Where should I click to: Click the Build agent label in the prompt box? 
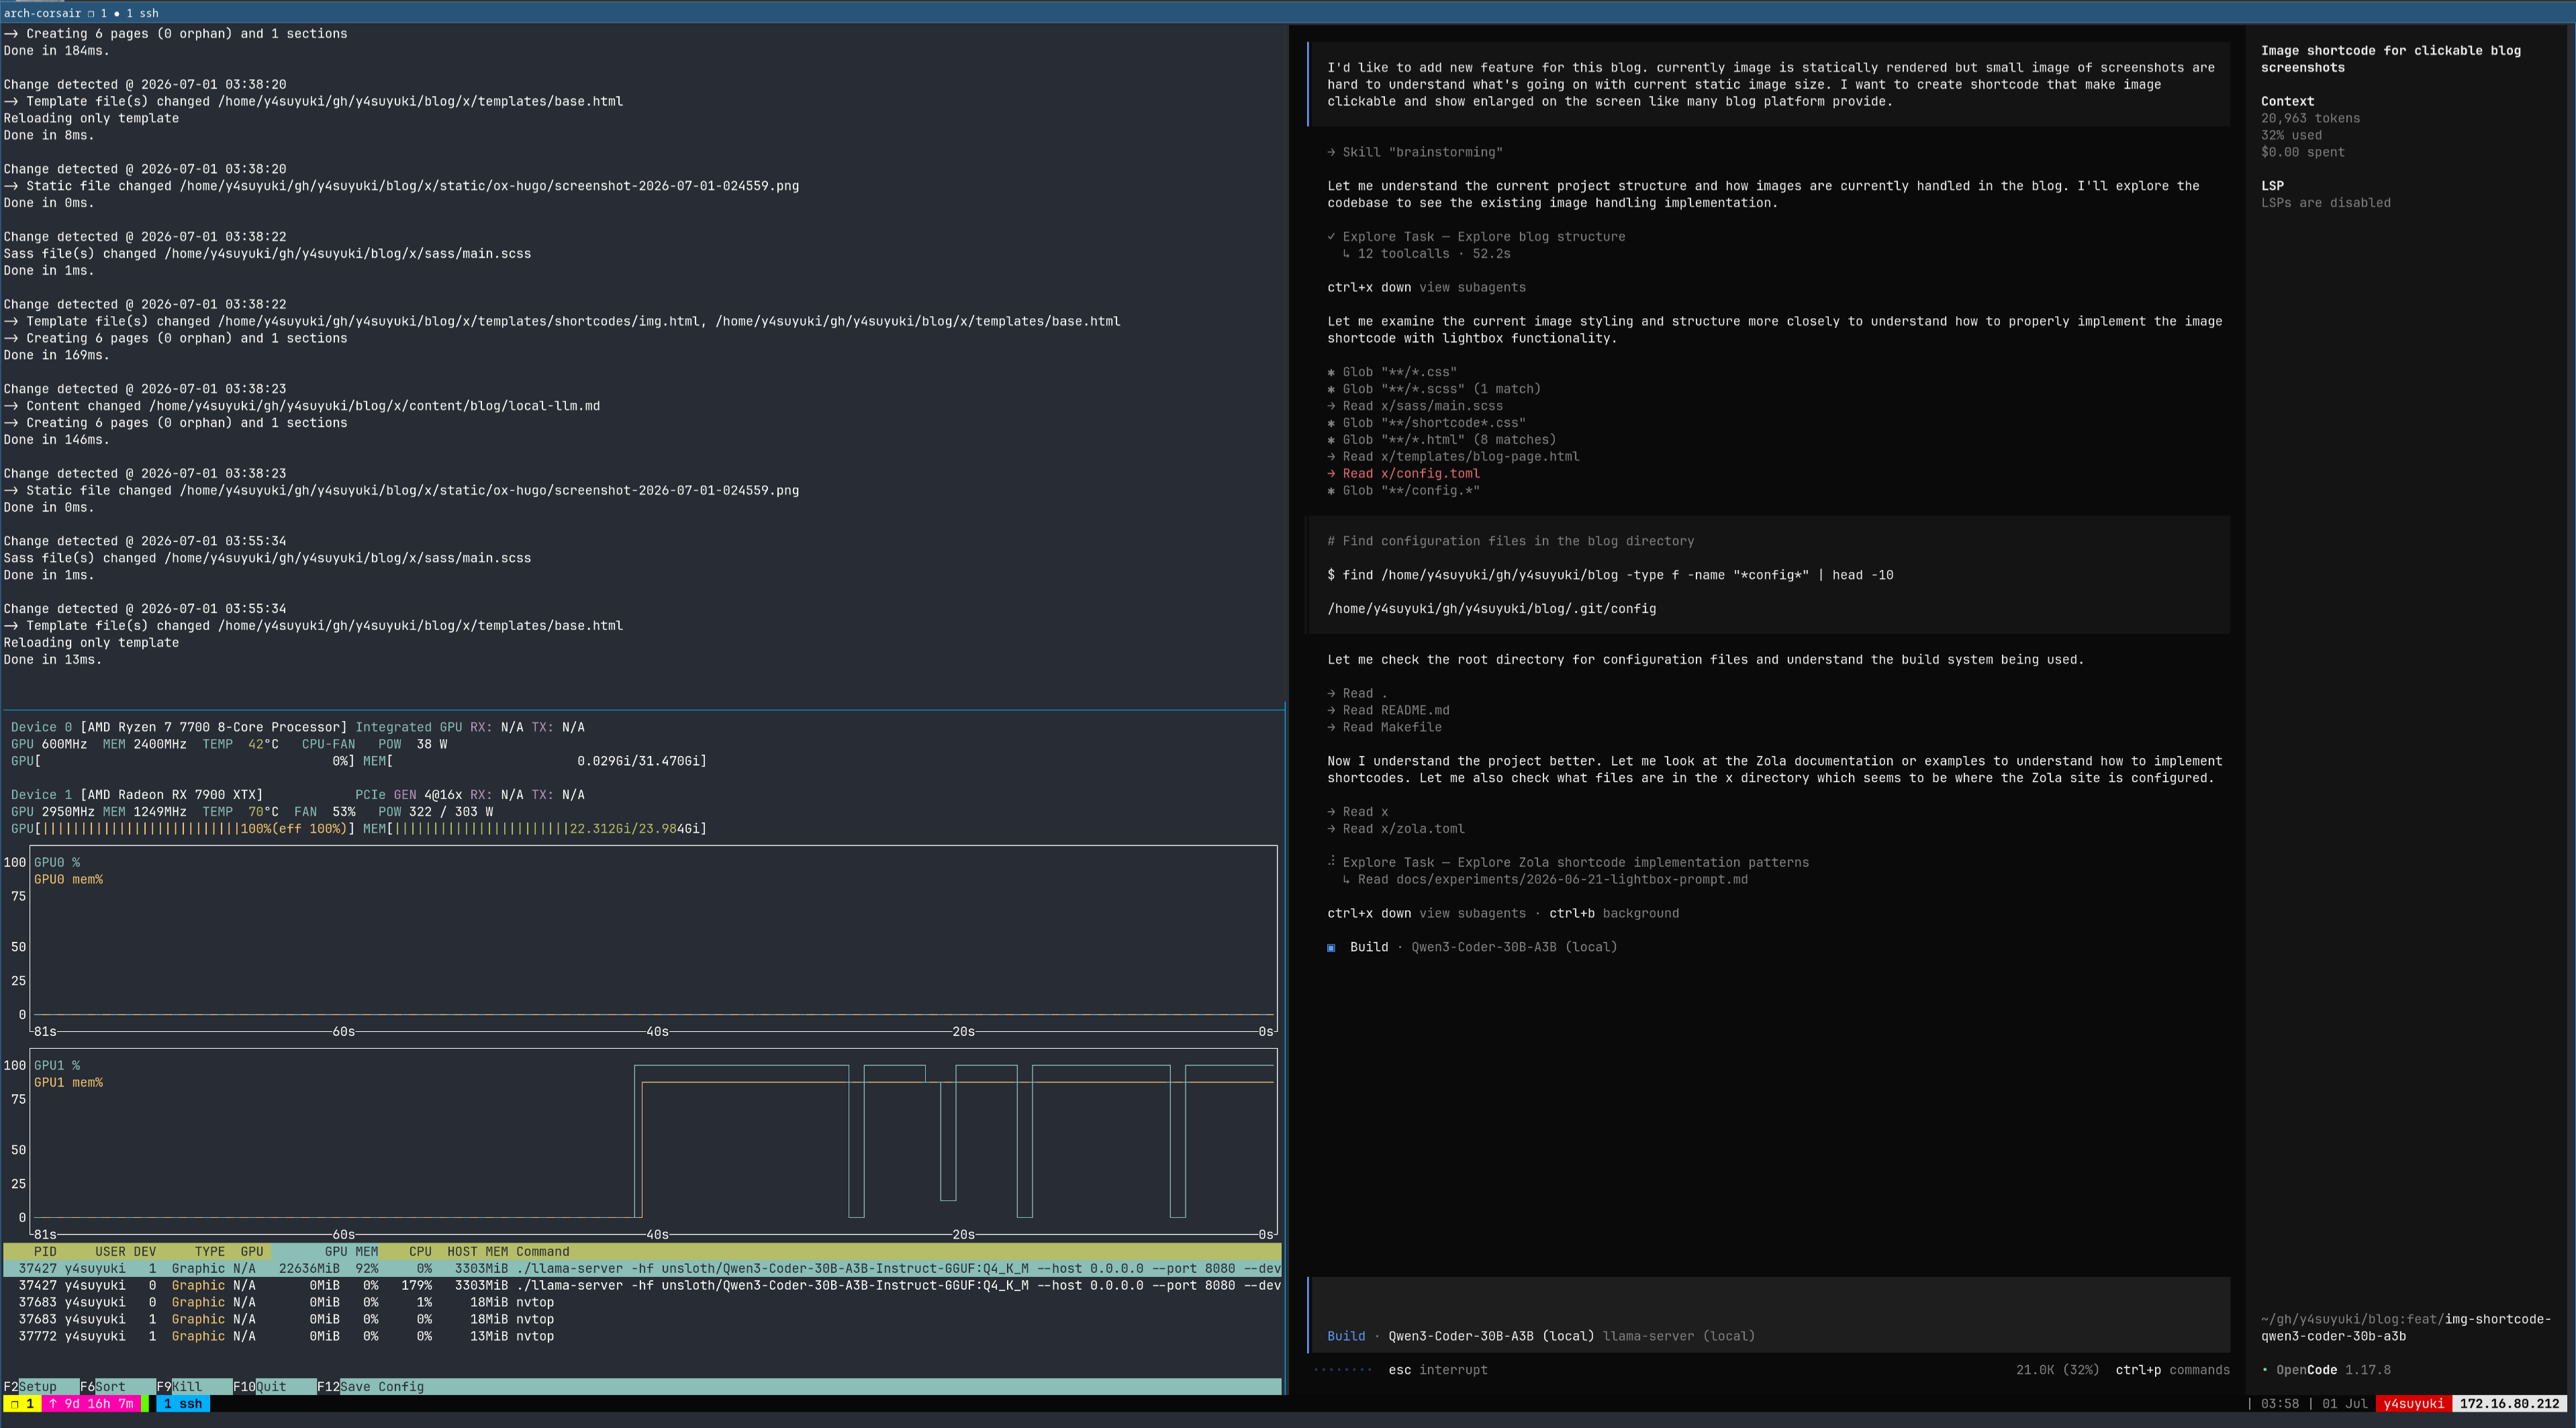1346,1336
